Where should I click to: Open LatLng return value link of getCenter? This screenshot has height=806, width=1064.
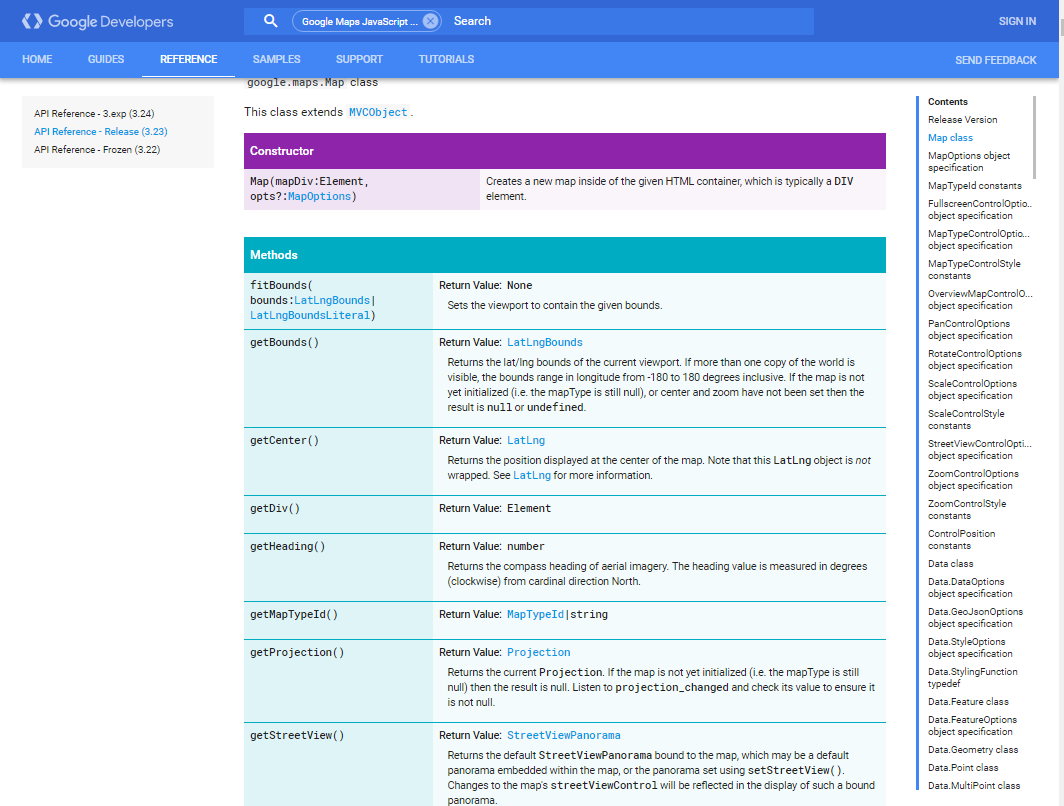point(526,440)
